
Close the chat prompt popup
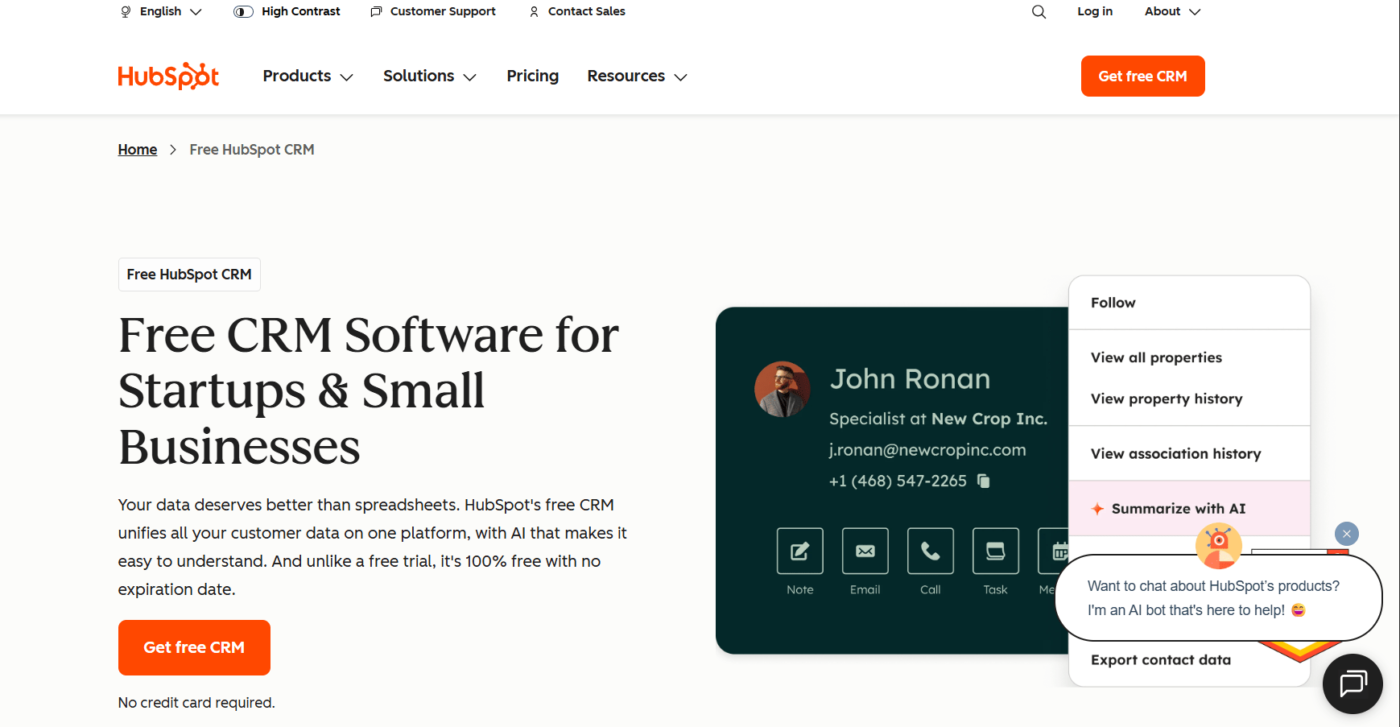pyautogui.click(x=1347, y=534)
